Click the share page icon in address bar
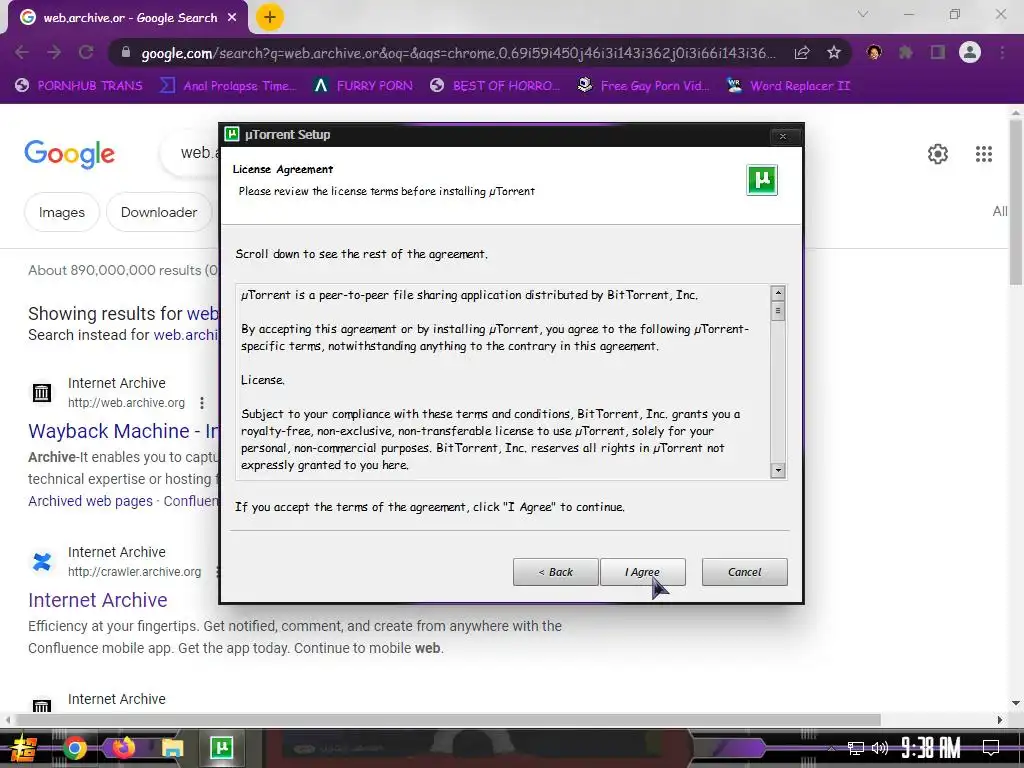Image resolution: width=1024 pixels, height=768 pixels. coord(801,52)
